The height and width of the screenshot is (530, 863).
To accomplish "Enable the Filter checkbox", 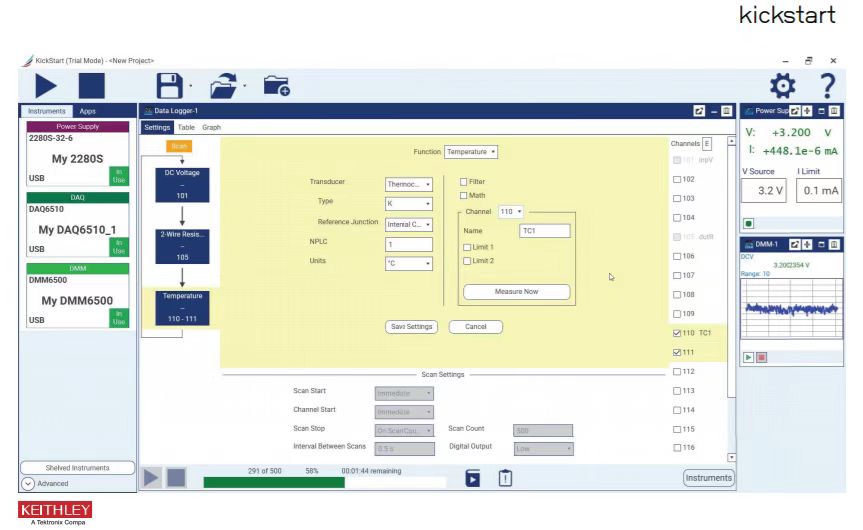I will (464, 182).
